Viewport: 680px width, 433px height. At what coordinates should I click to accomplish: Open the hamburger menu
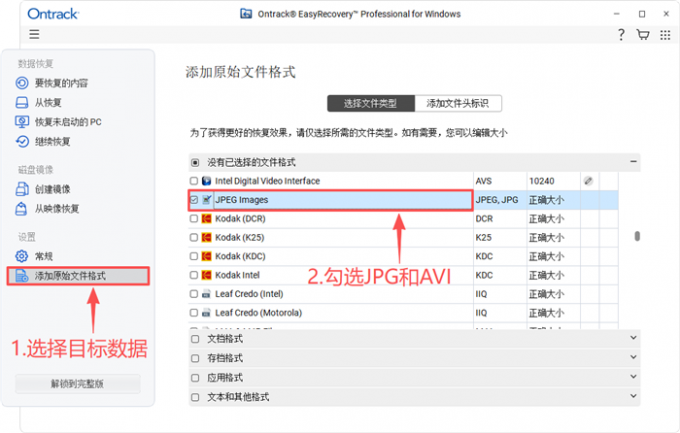(34, 34)
